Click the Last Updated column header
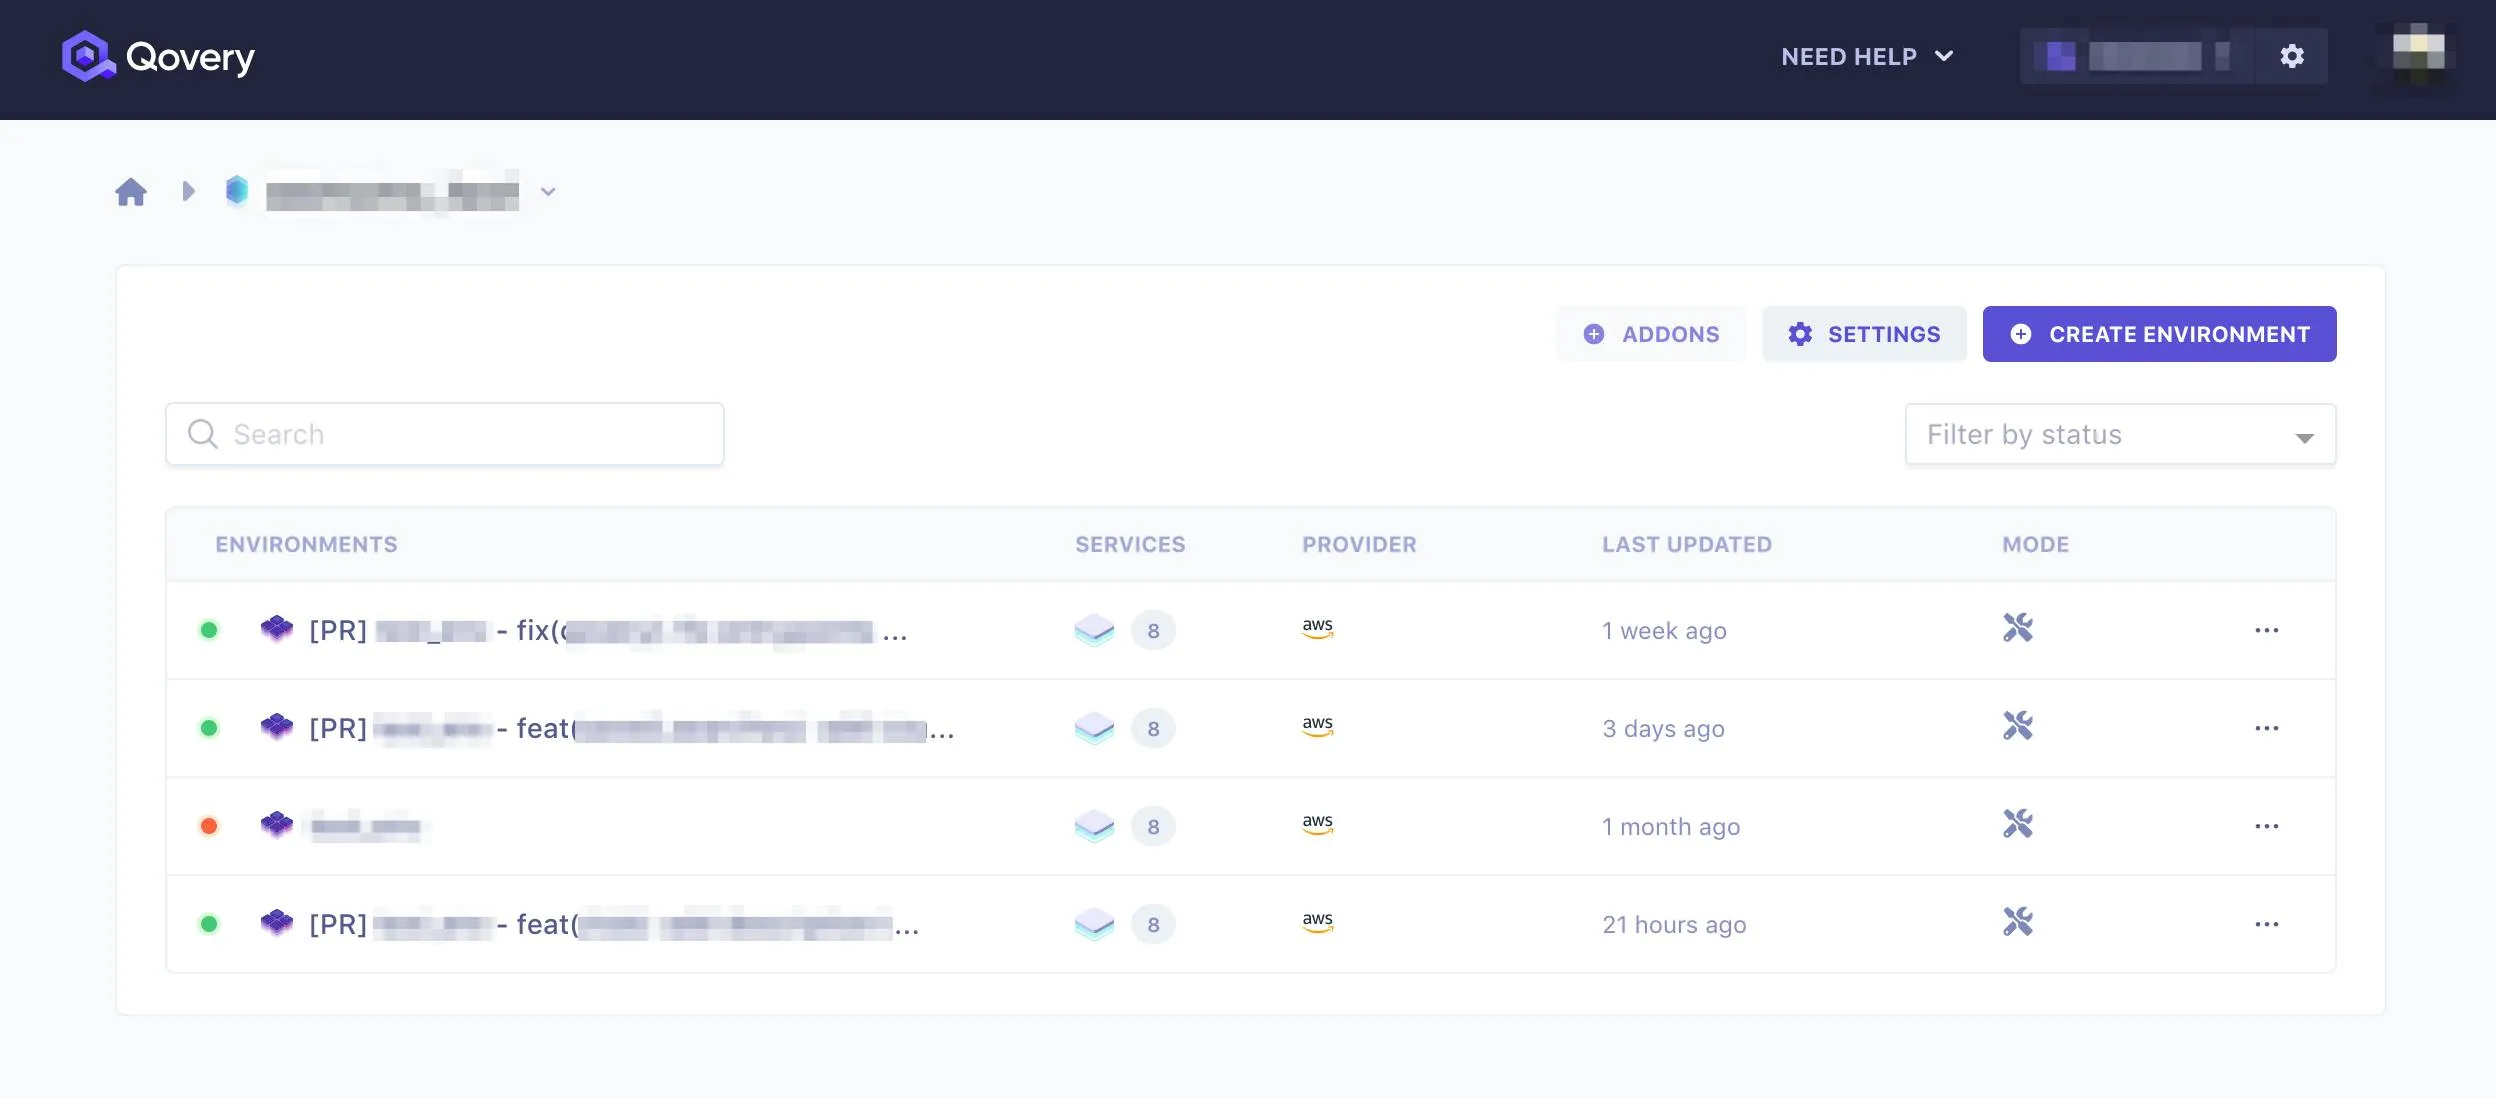This screenshot has height=1098, width=2496. coord(1686,545)
